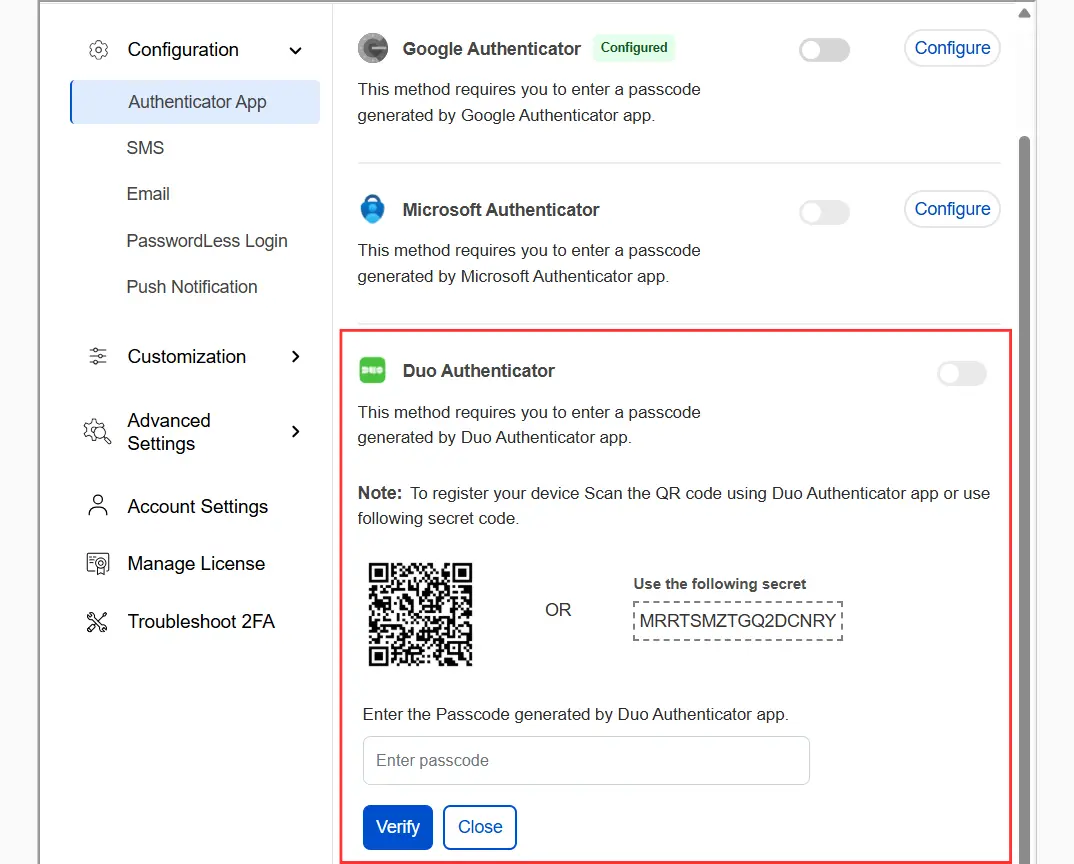Viewport: 1074px width, 864px height.
Task: Click the green Duo Authenticator logo
Action: (373, 370)
